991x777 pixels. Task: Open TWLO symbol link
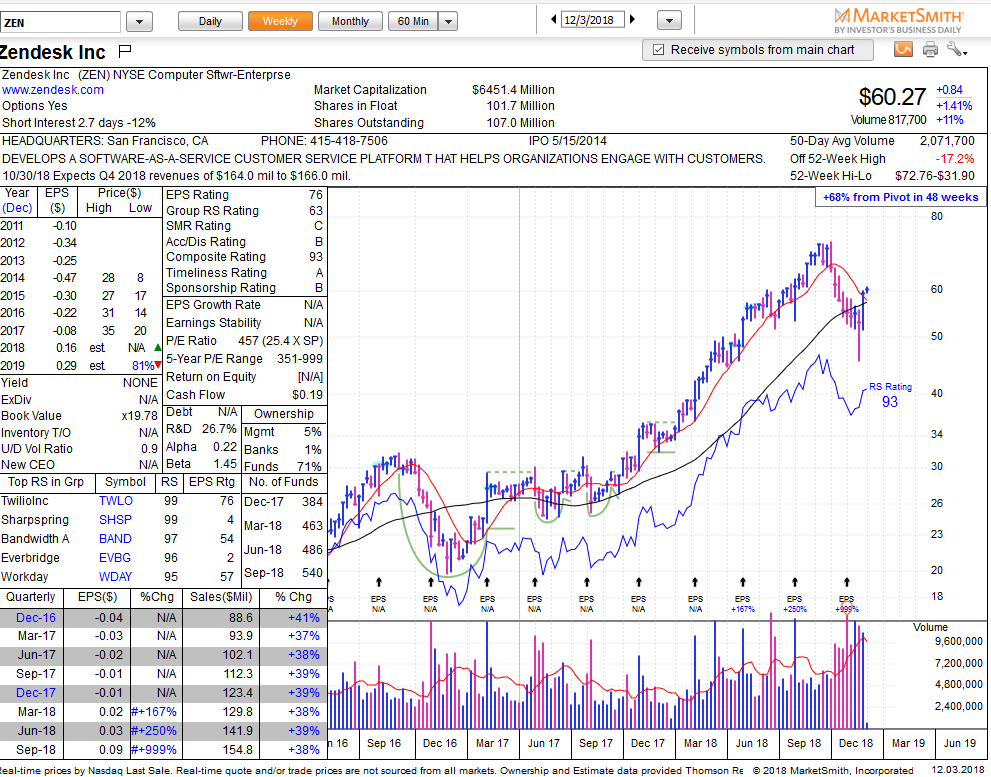(x=116, y=501)
